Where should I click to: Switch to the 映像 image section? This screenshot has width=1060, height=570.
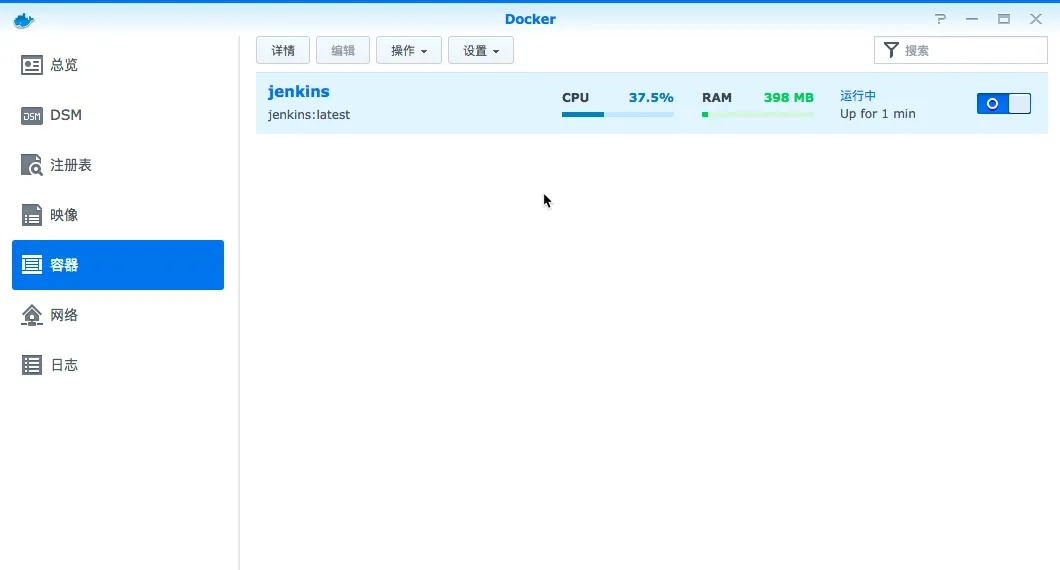pyautogui.click(x=65, y=215)
